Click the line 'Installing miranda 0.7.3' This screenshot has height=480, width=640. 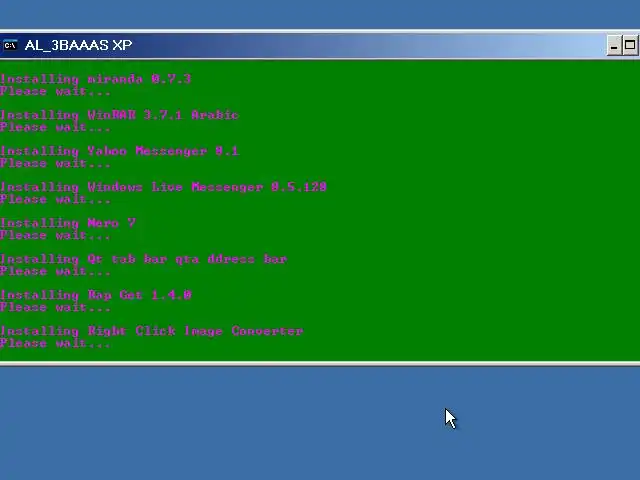click(x=96, y=79)
